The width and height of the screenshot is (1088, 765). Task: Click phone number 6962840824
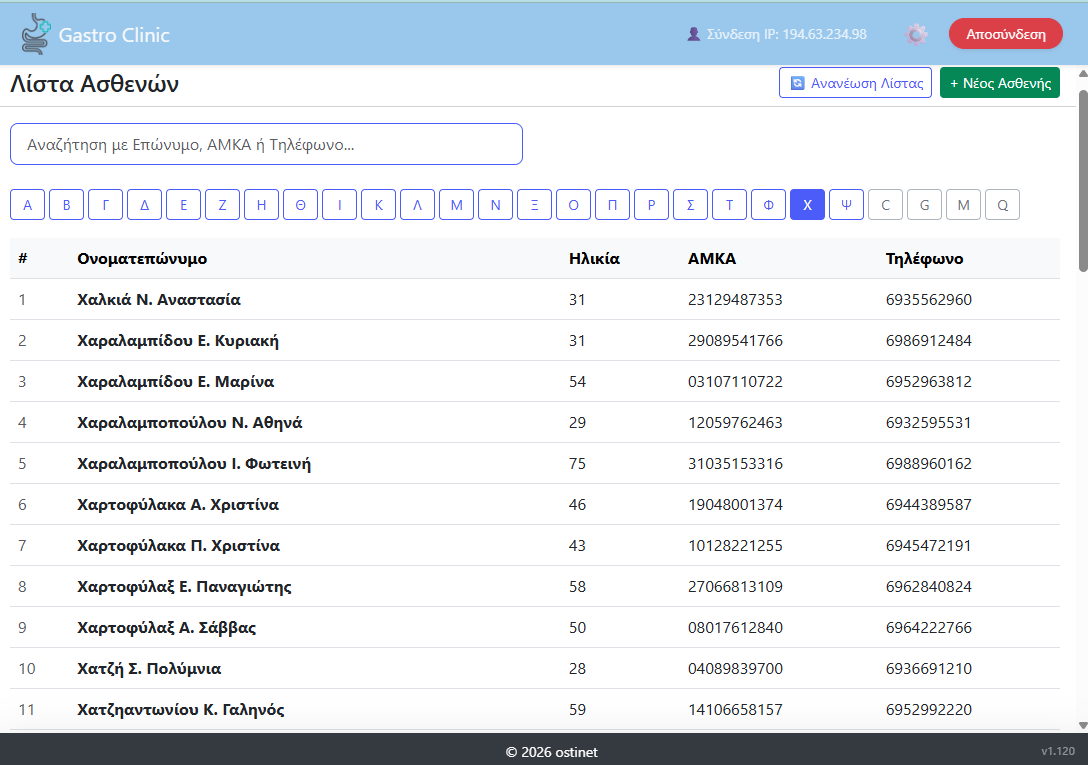click(x=928, y=587)
